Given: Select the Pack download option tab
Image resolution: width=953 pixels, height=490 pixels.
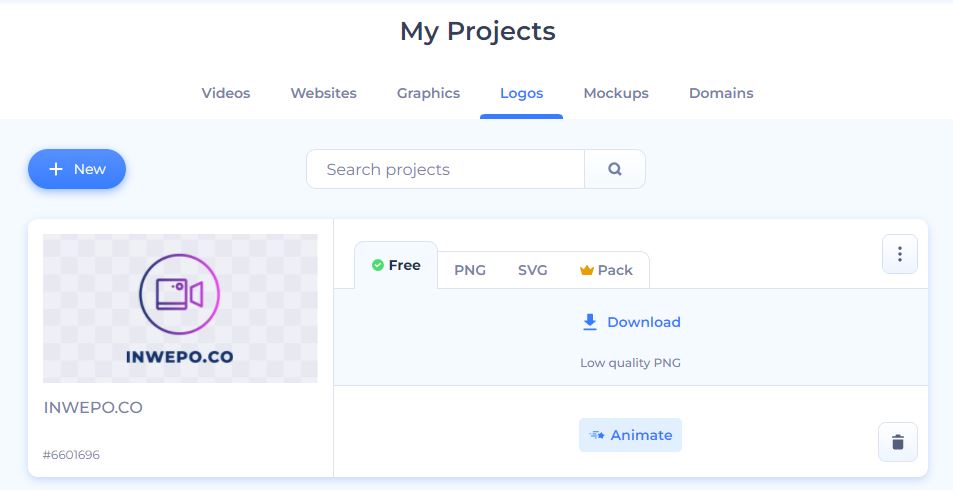Looking at the screenshot, I should [607, 270].
